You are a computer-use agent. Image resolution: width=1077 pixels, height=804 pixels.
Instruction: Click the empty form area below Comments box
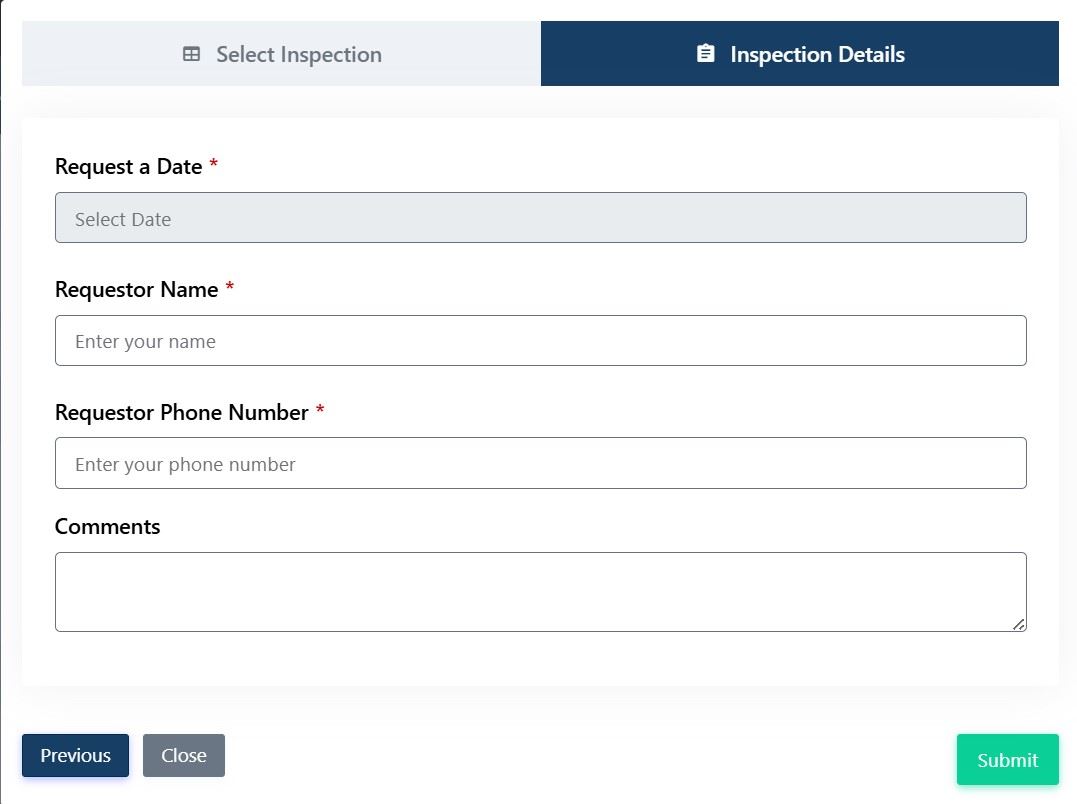(540, 660)
